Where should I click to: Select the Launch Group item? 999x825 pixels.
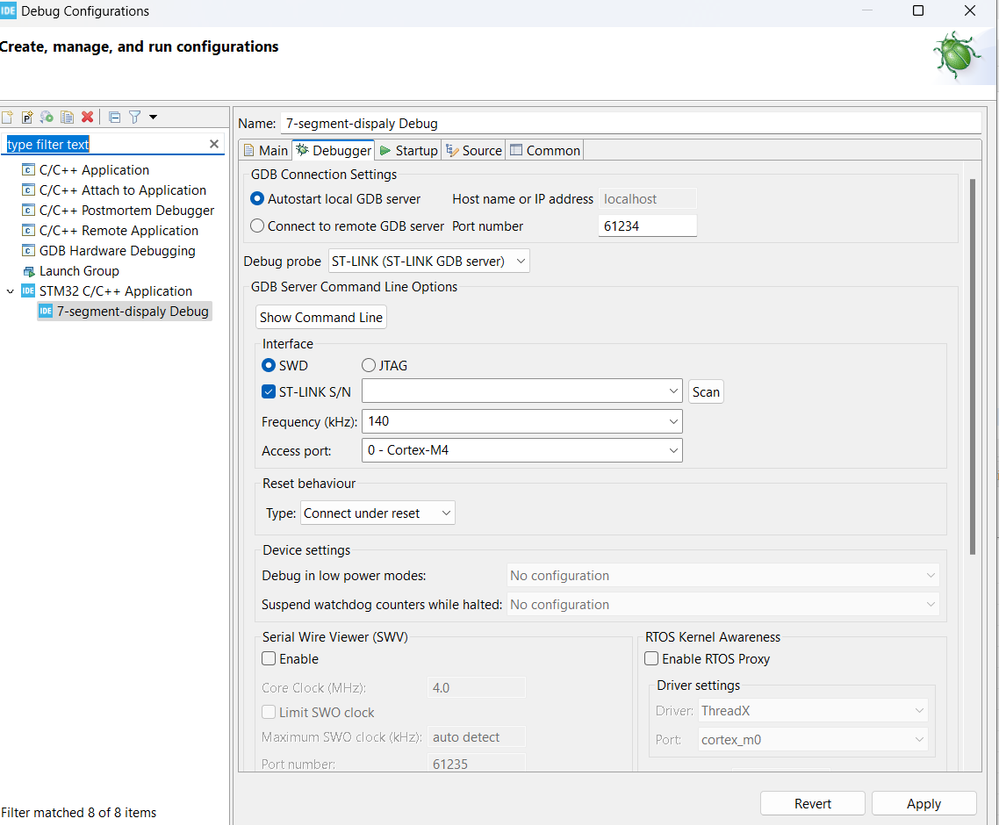point(71,271)
